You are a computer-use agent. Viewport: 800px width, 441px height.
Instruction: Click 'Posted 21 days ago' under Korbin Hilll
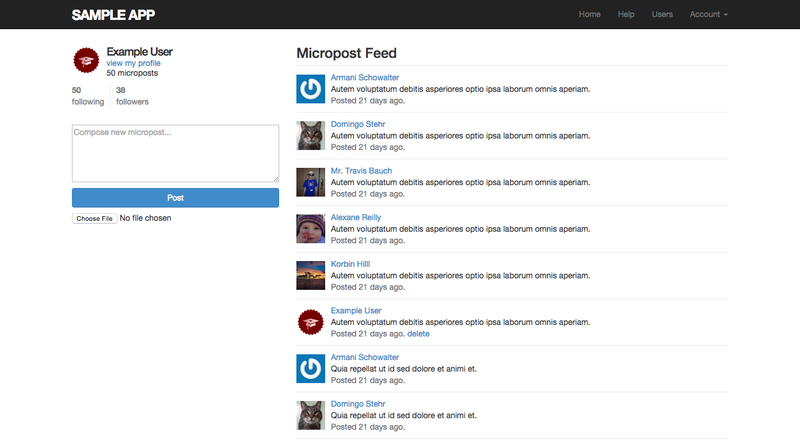coord(367,287)
